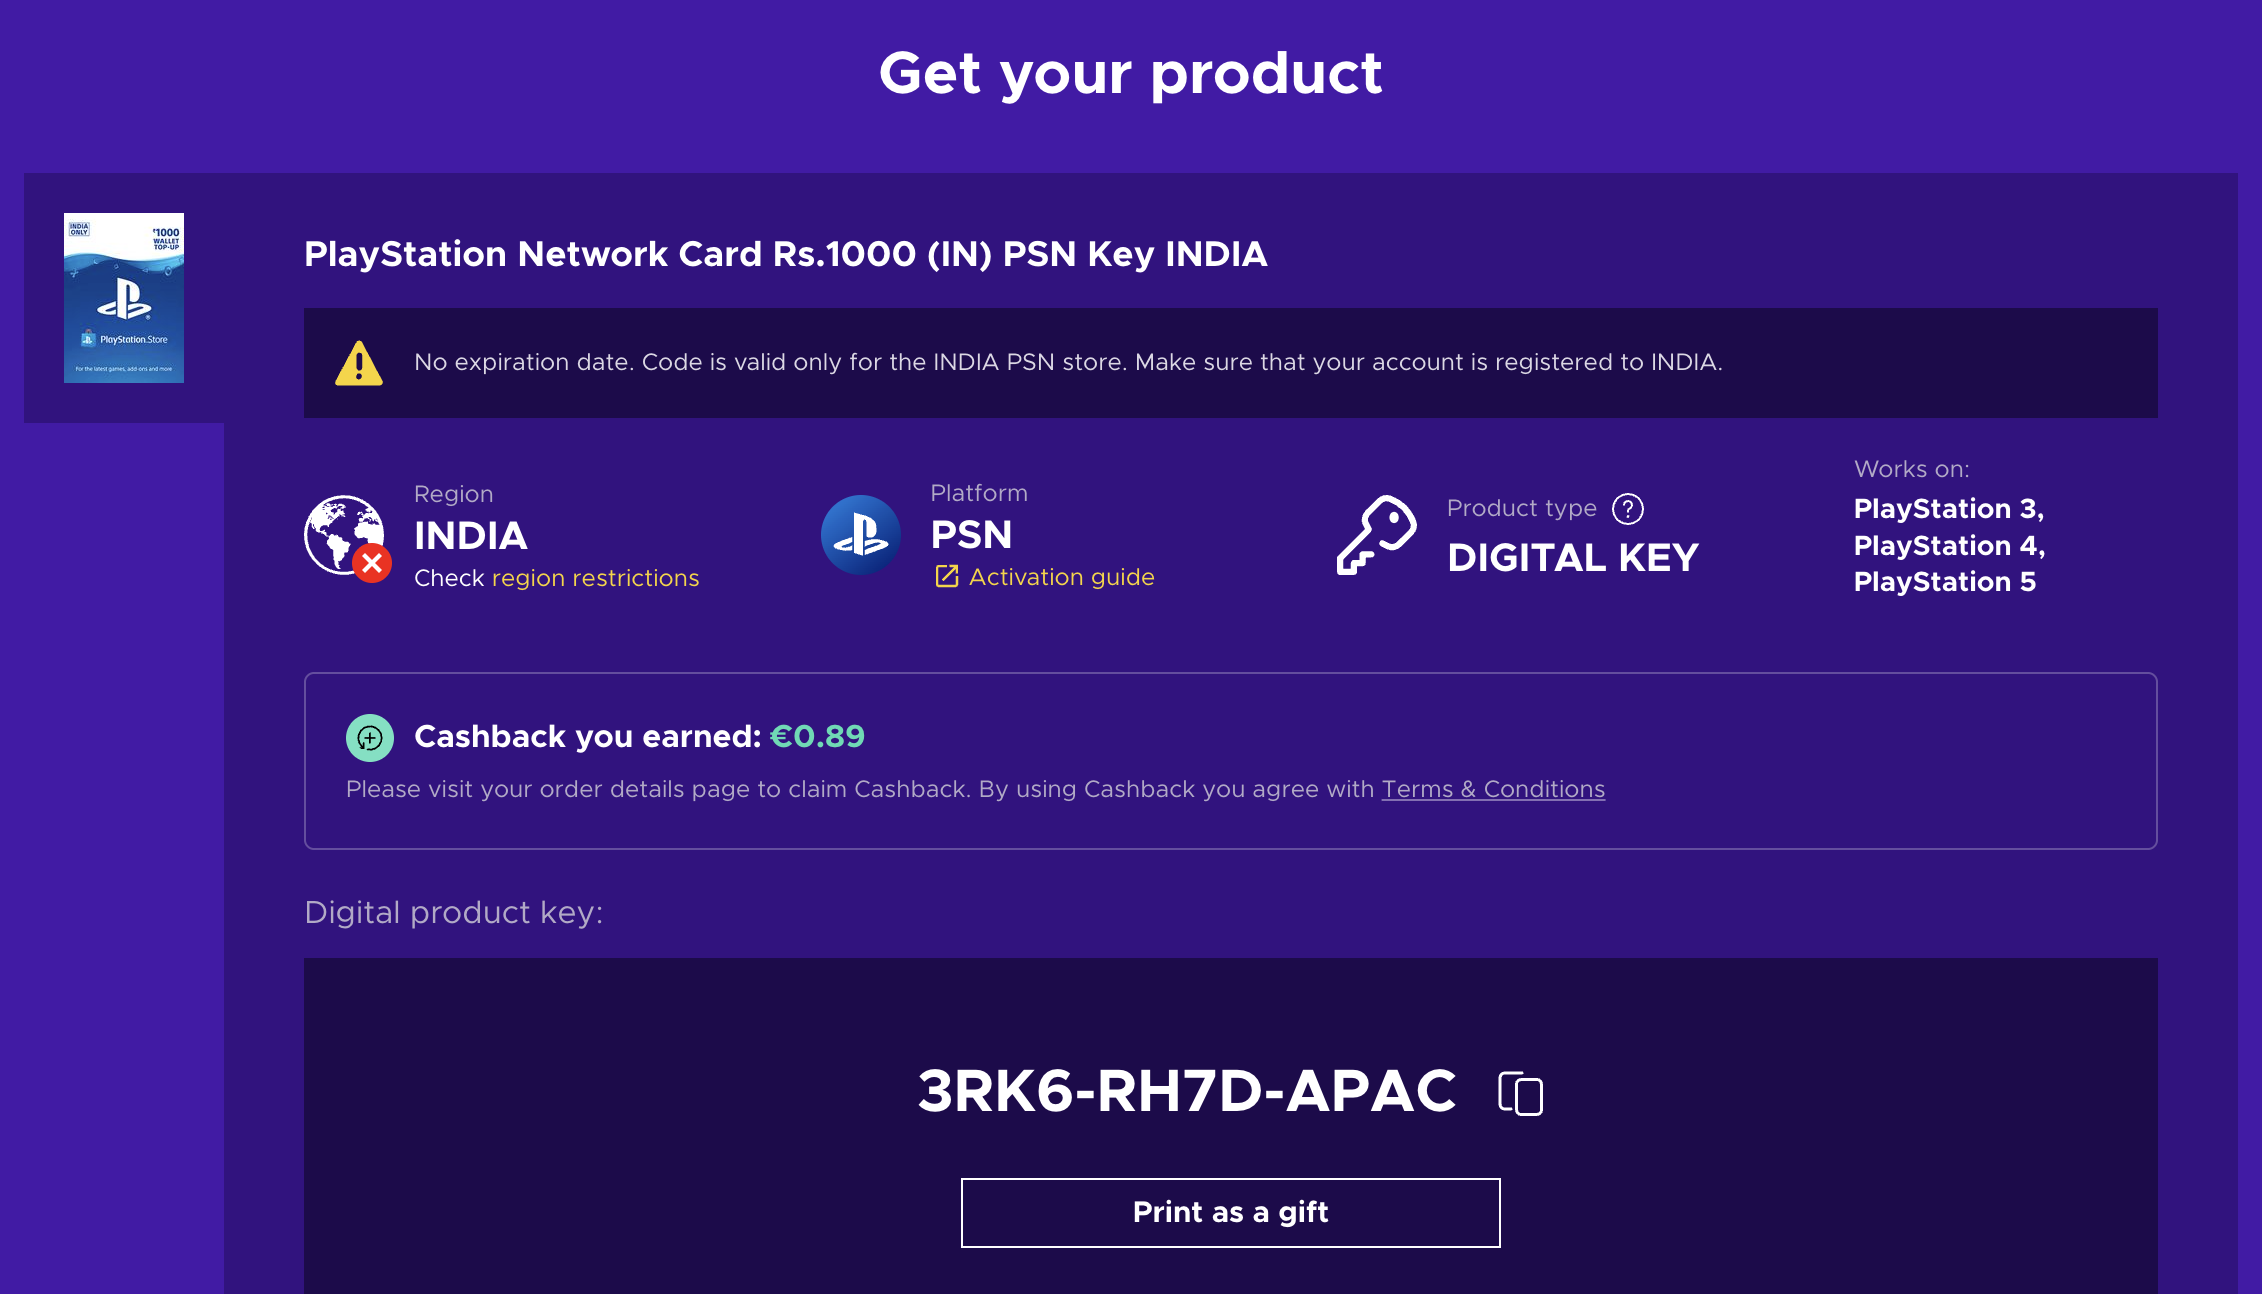Click the green cashback circle icon
Screen dimensions: 2262x1294
pyautogui.click(x=370, y=738)
